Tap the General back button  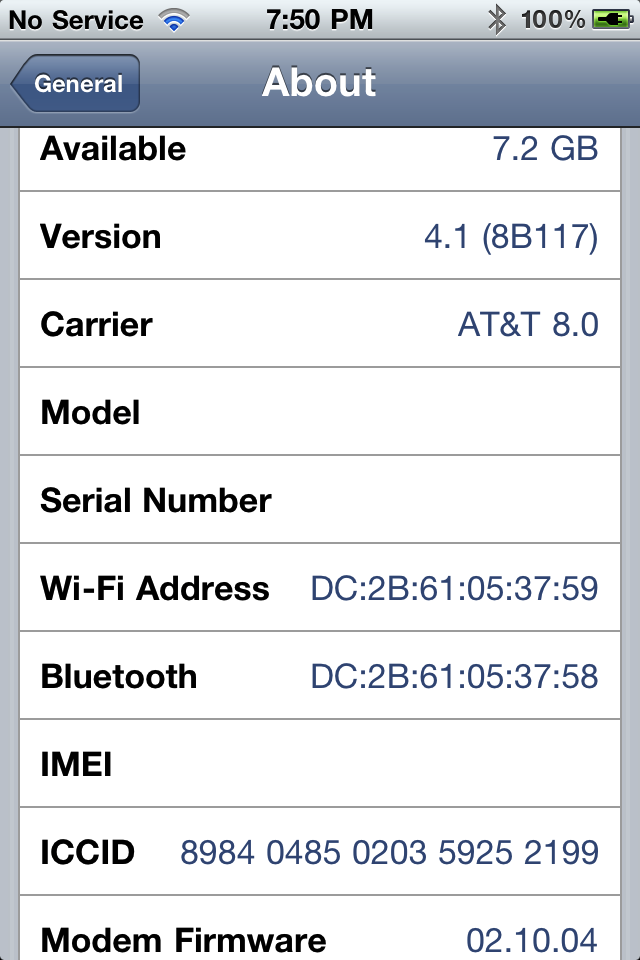pos(76,84)
